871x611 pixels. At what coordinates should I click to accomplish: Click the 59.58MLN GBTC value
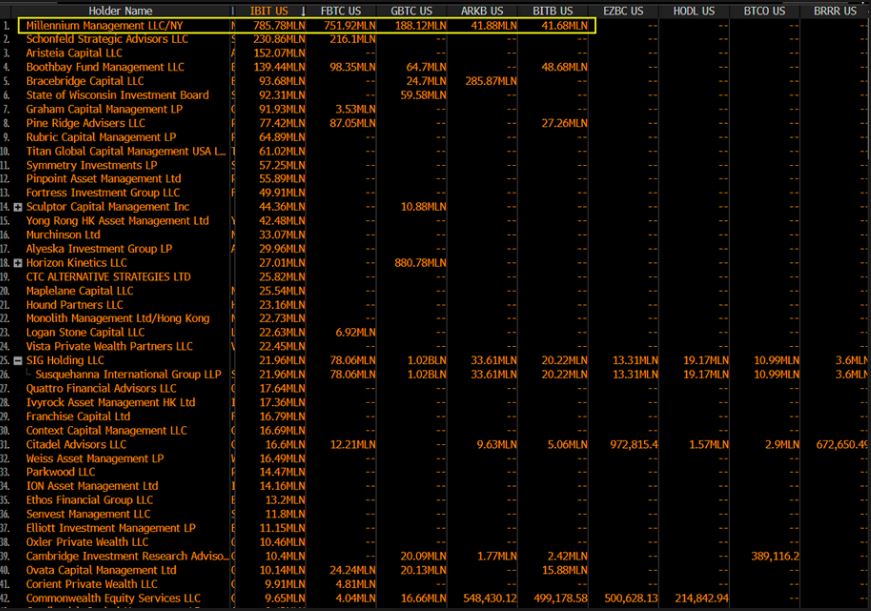click(x=423, y=95)
